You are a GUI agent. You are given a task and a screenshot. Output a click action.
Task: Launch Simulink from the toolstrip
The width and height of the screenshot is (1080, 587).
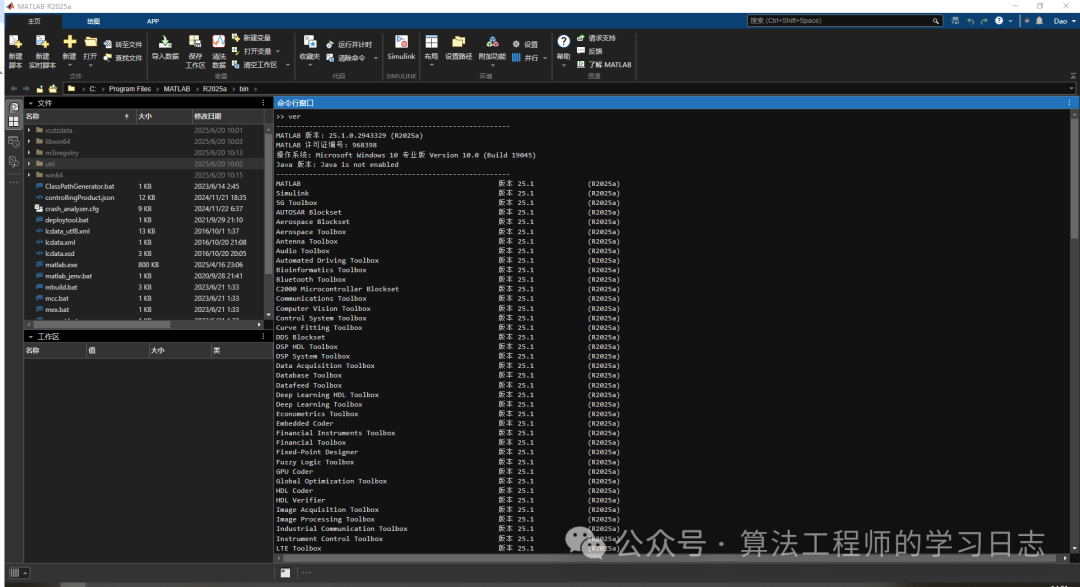point(401,48)
